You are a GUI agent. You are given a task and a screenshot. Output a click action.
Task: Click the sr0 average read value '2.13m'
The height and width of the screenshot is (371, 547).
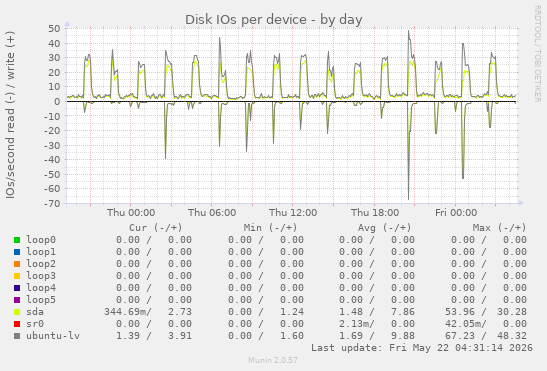point(354,324)
